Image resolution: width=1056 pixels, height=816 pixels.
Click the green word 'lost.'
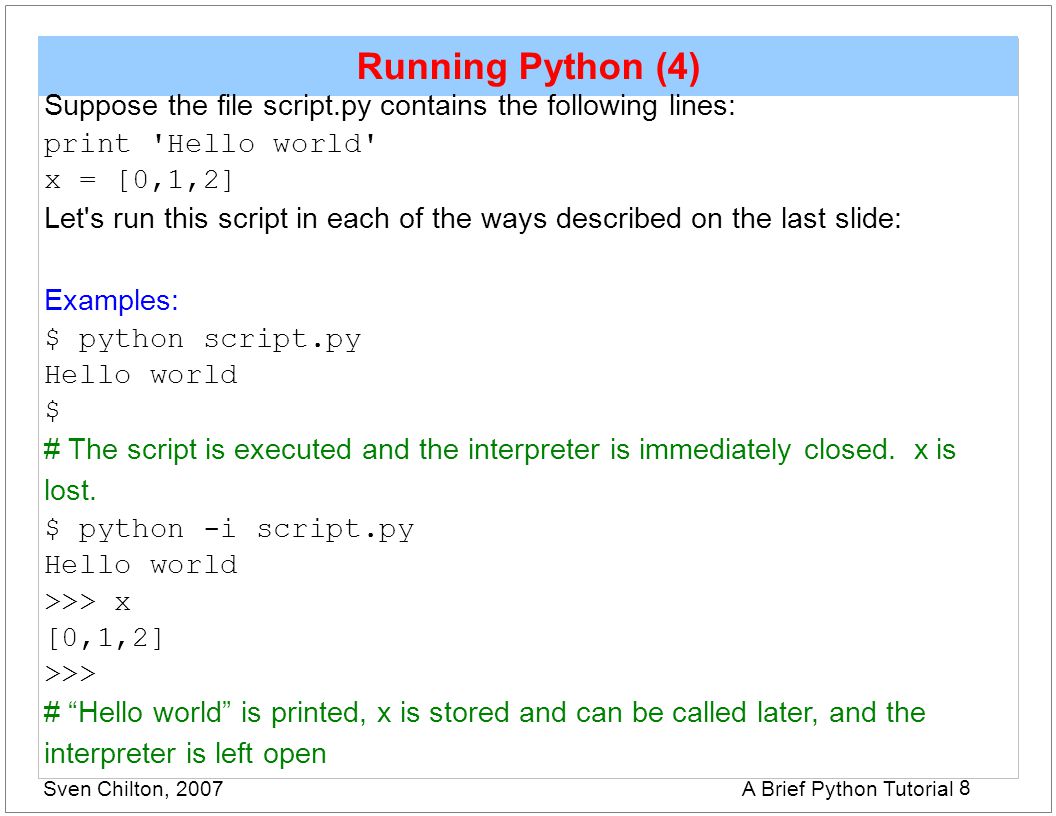[x=70, y=490]
